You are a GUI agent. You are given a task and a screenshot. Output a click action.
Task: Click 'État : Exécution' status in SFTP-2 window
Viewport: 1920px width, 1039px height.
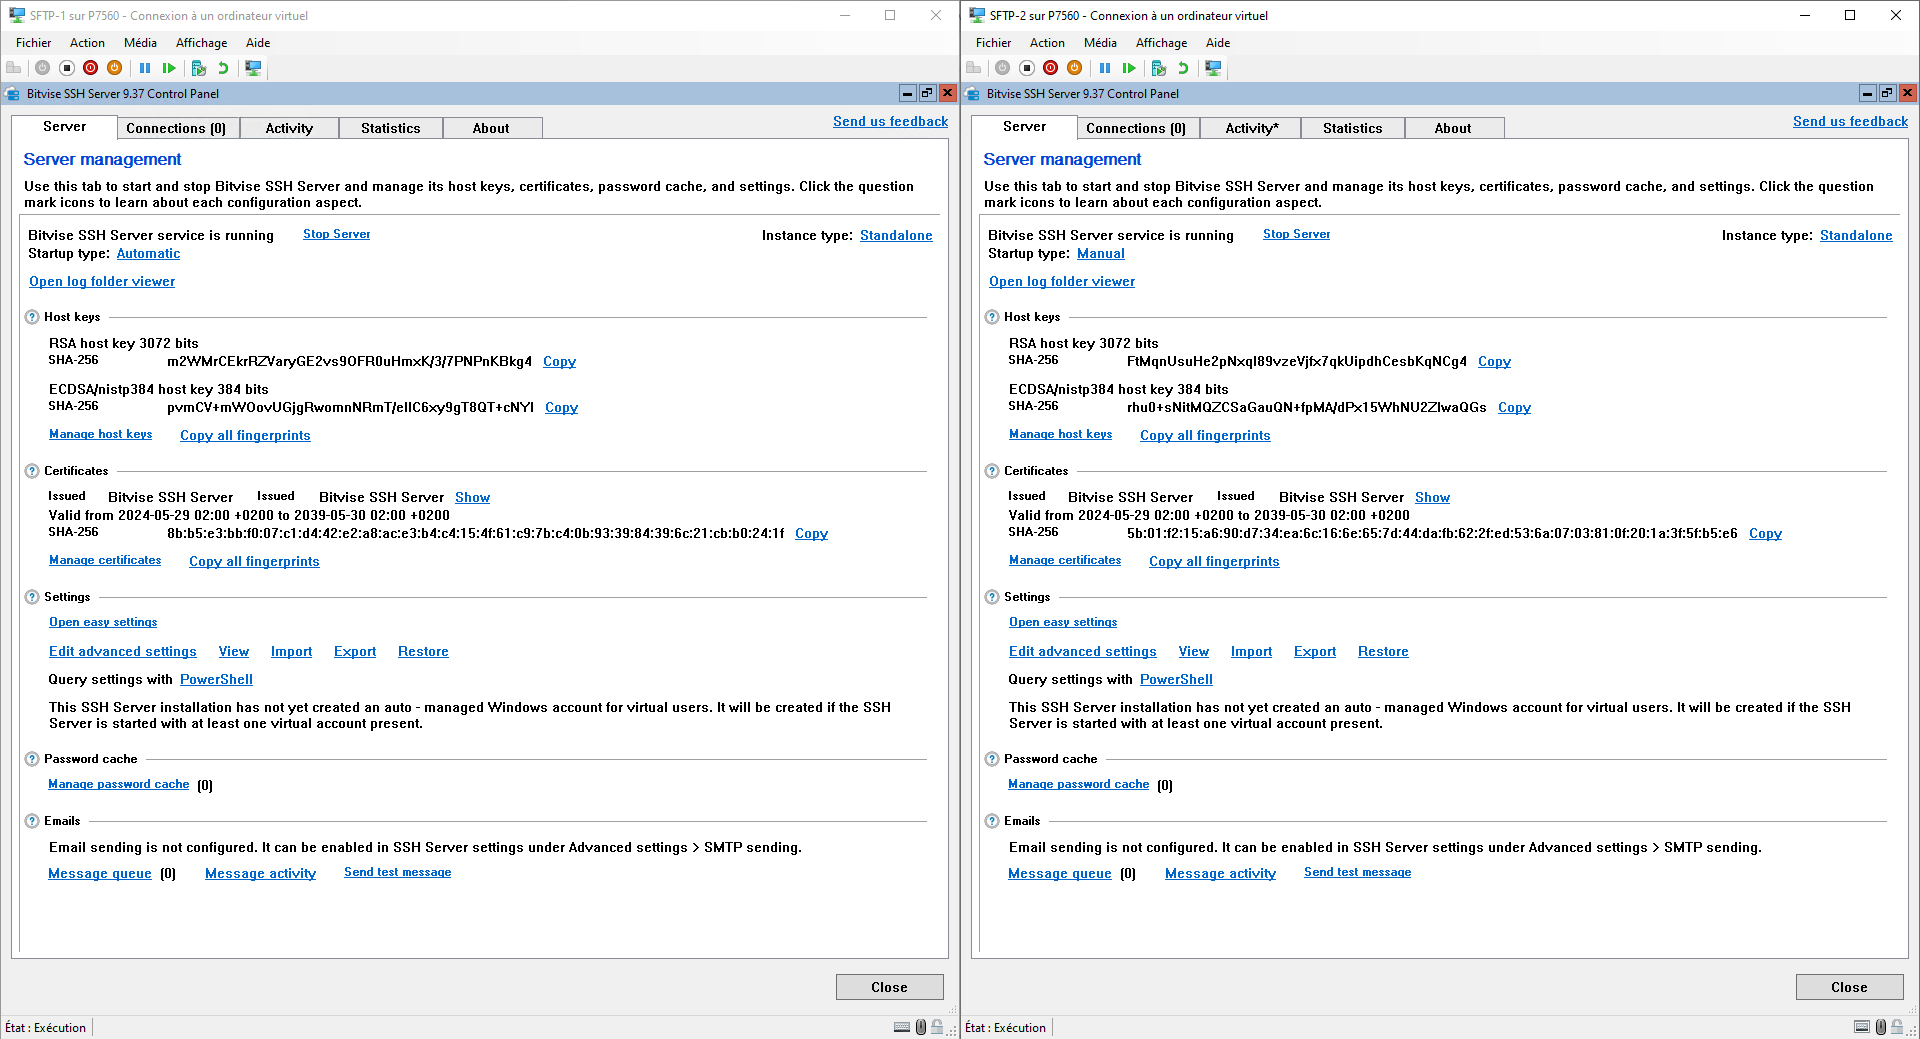[x=1005, y=1027]
